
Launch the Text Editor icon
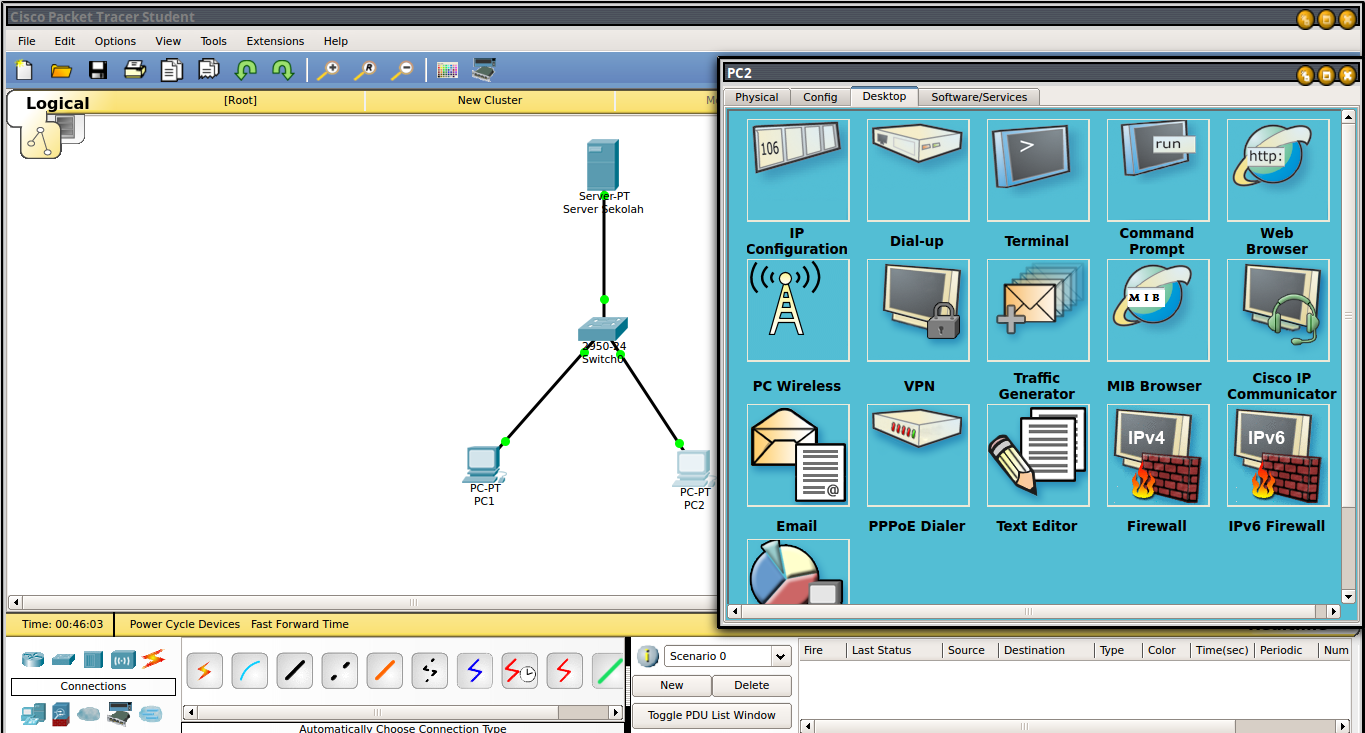tap(1038, 455)
